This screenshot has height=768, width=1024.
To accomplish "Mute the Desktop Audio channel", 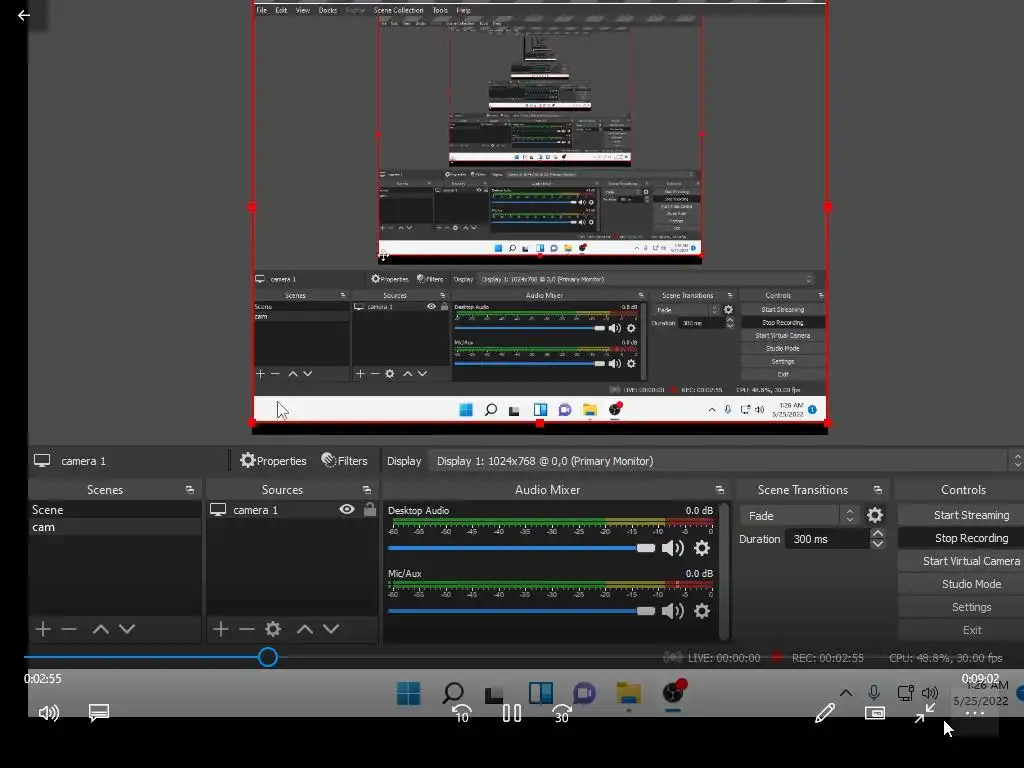I will pos(673,548).
